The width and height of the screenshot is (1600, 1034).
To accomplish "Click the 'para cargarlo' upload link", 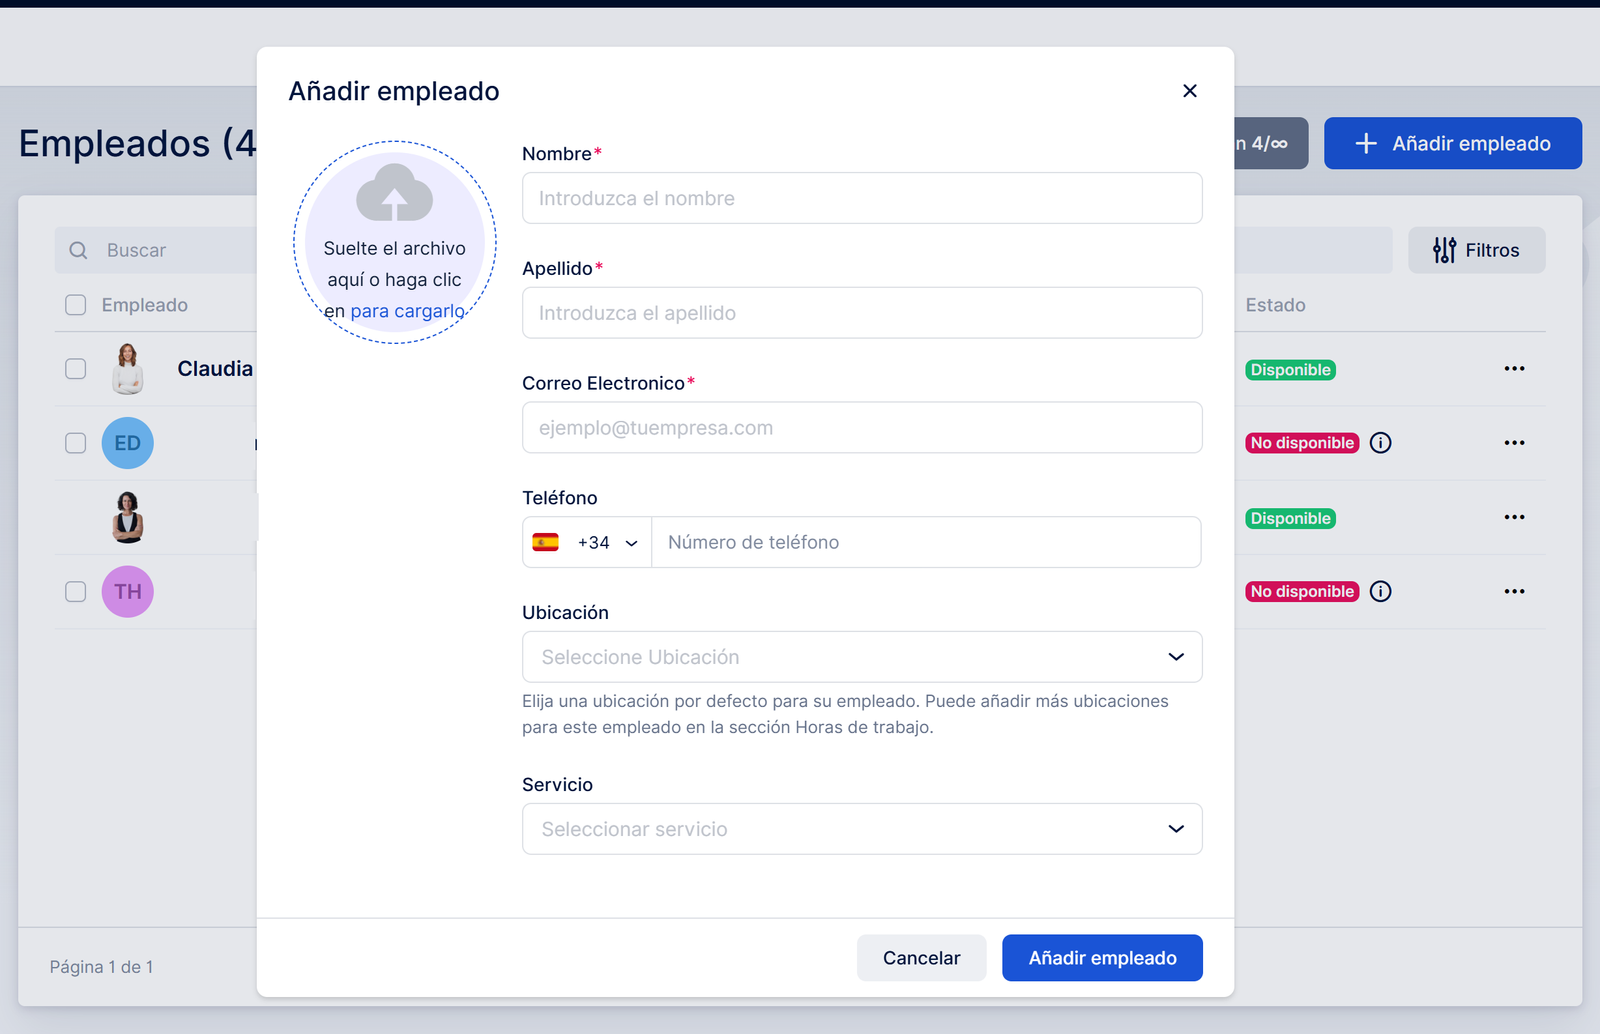I will (x=407, y=311).
